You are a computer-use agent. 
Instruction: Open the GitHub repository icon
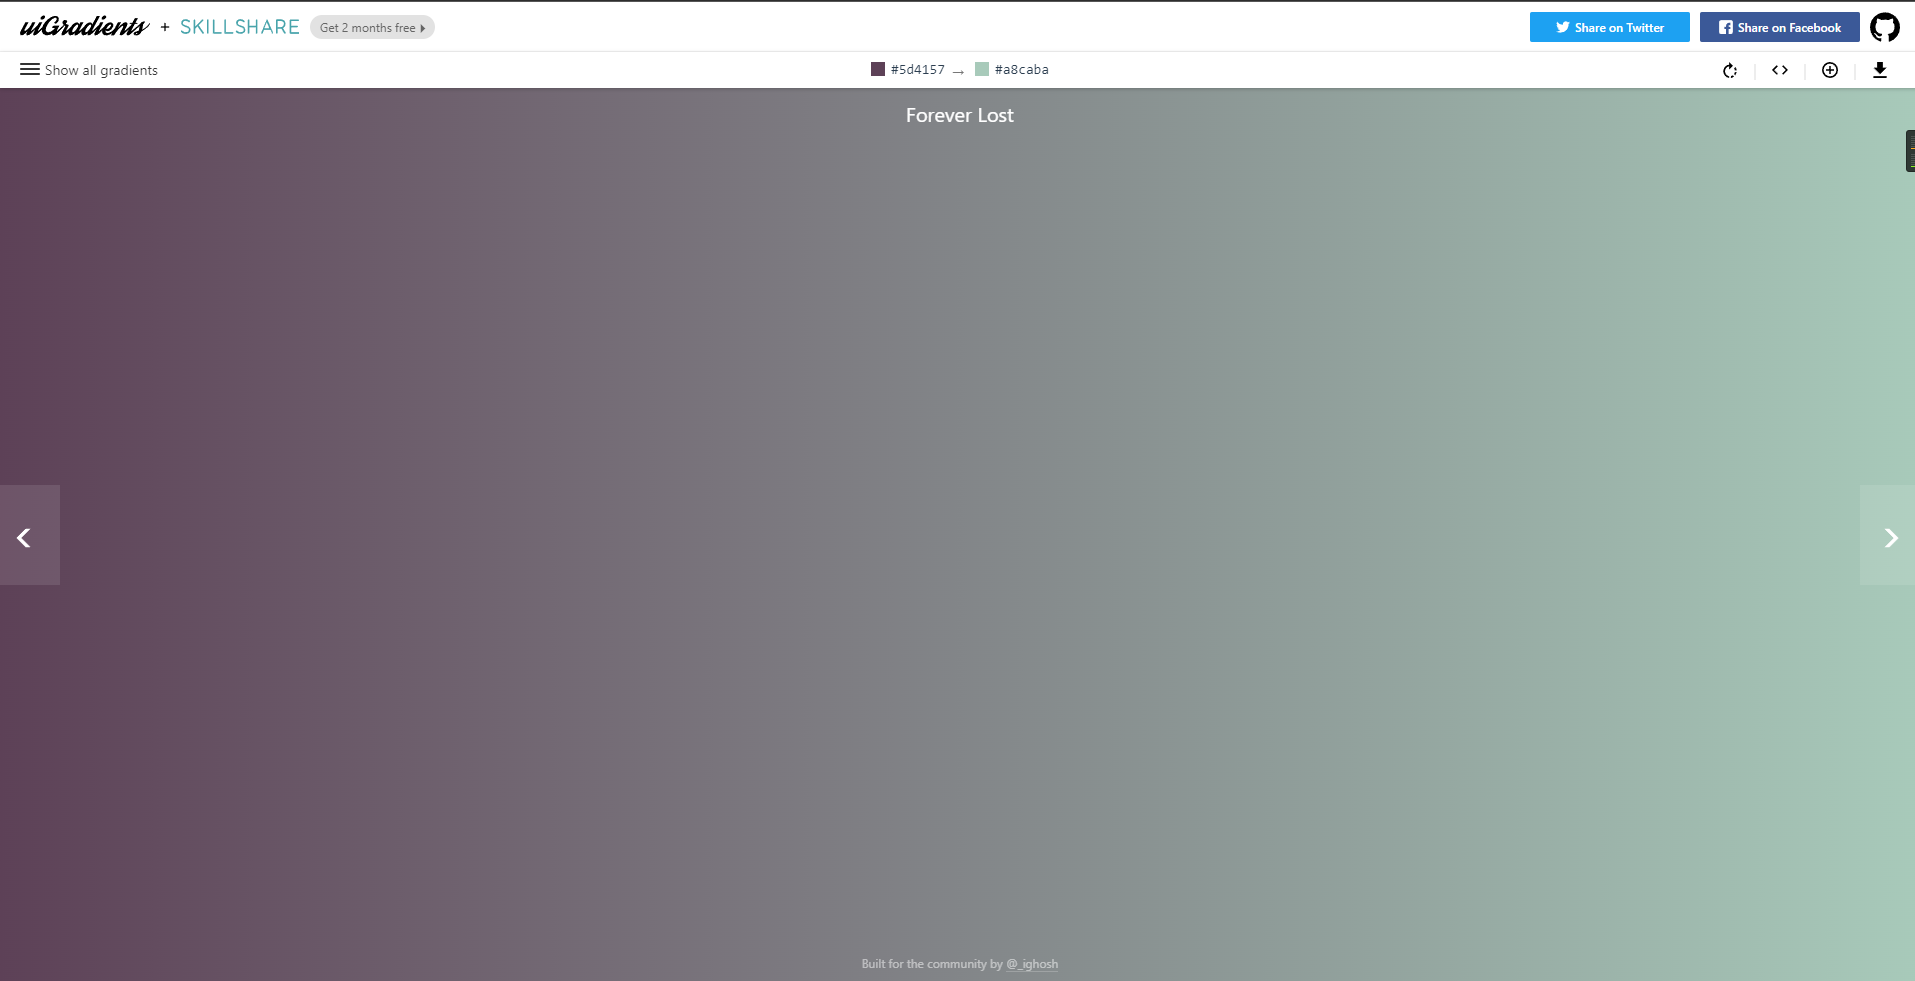(1885, 27)
